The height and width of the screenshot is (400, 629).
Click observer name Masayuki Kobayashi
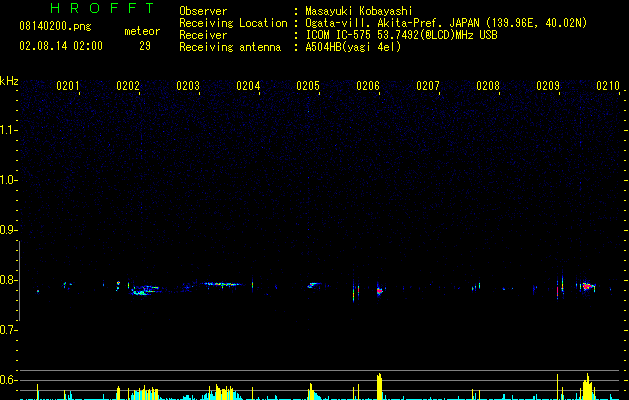tap(359, 11)
